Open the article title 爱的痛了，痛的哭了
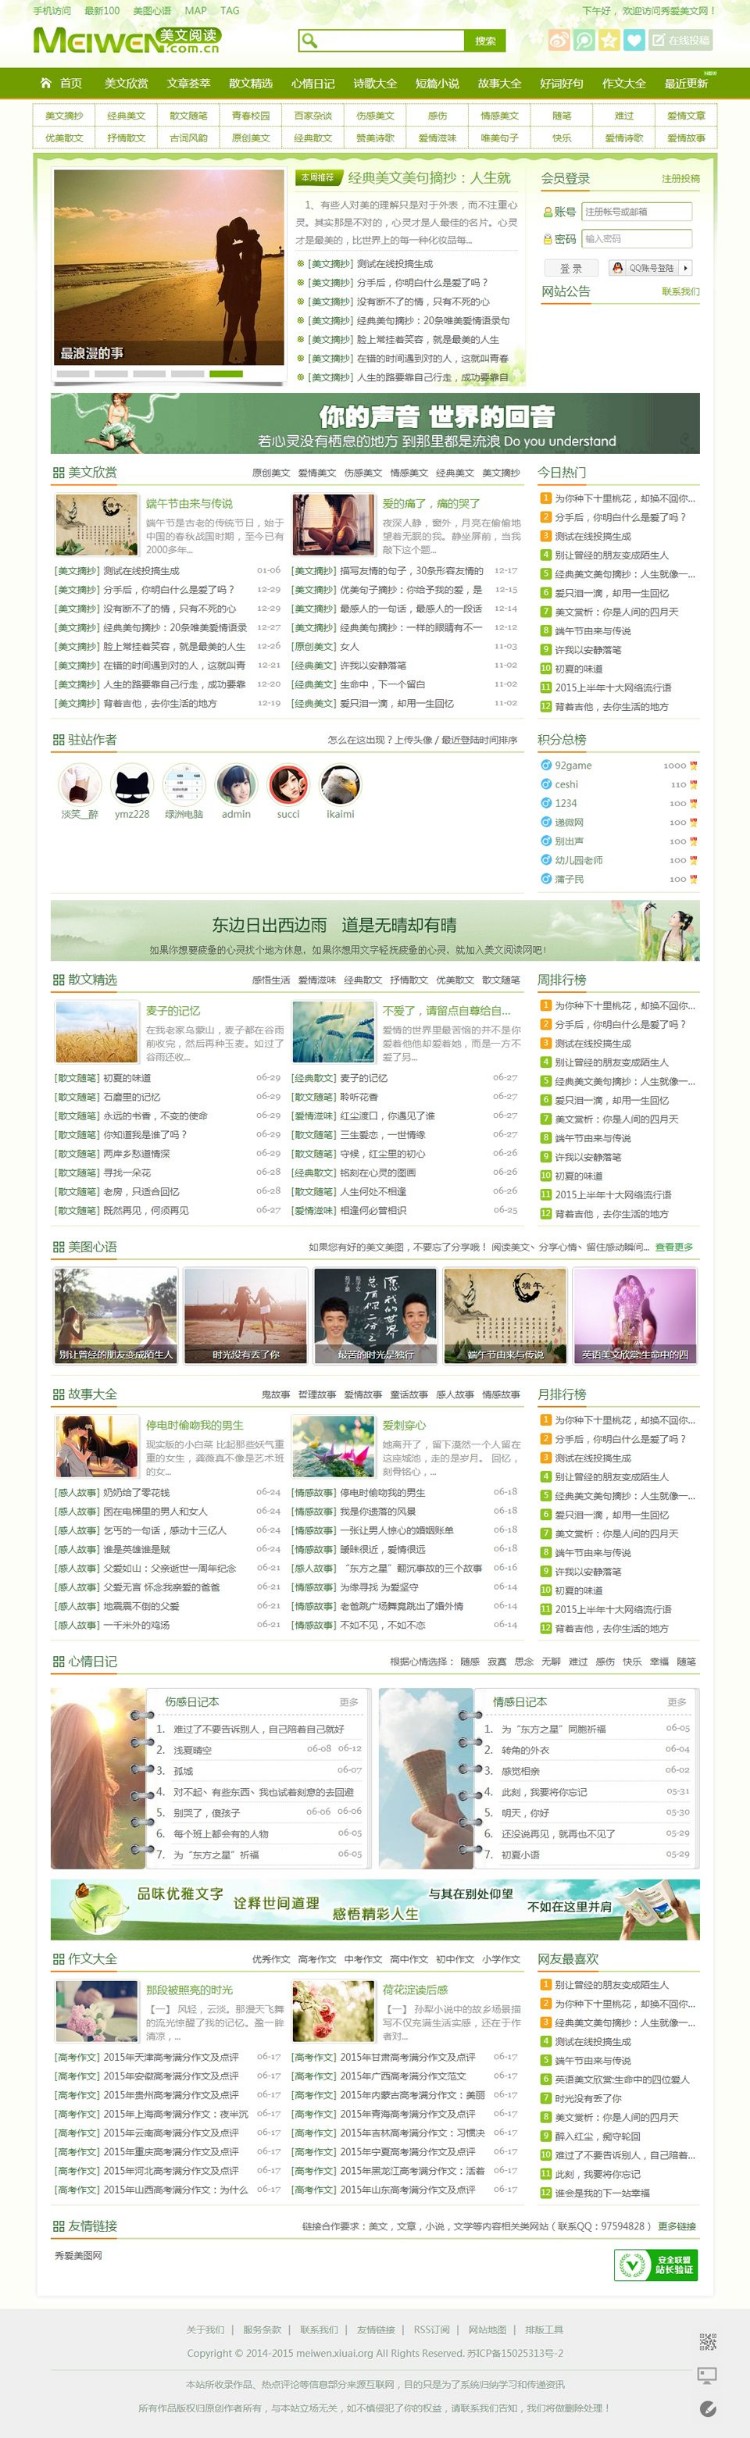Viewport: 750px width, 2438px height. click(x=431, y=503)
